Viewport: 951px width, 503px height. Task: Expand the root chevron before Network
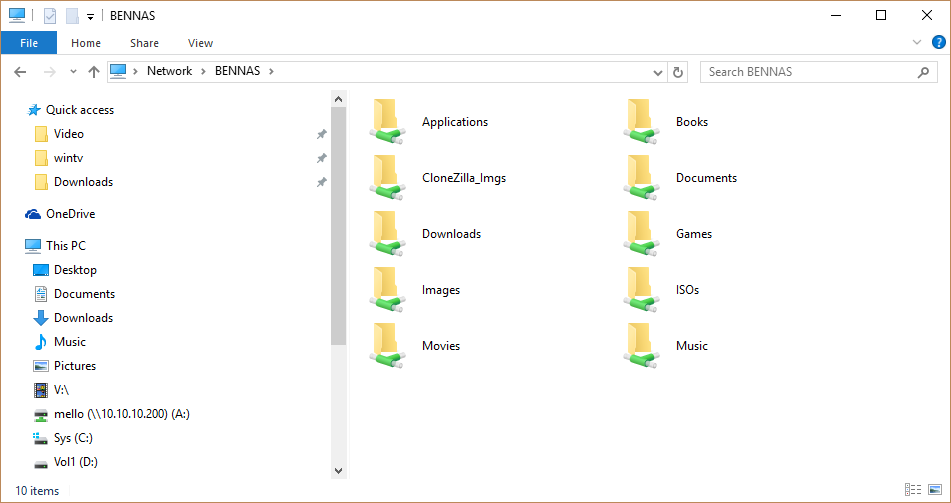(136, 71)
